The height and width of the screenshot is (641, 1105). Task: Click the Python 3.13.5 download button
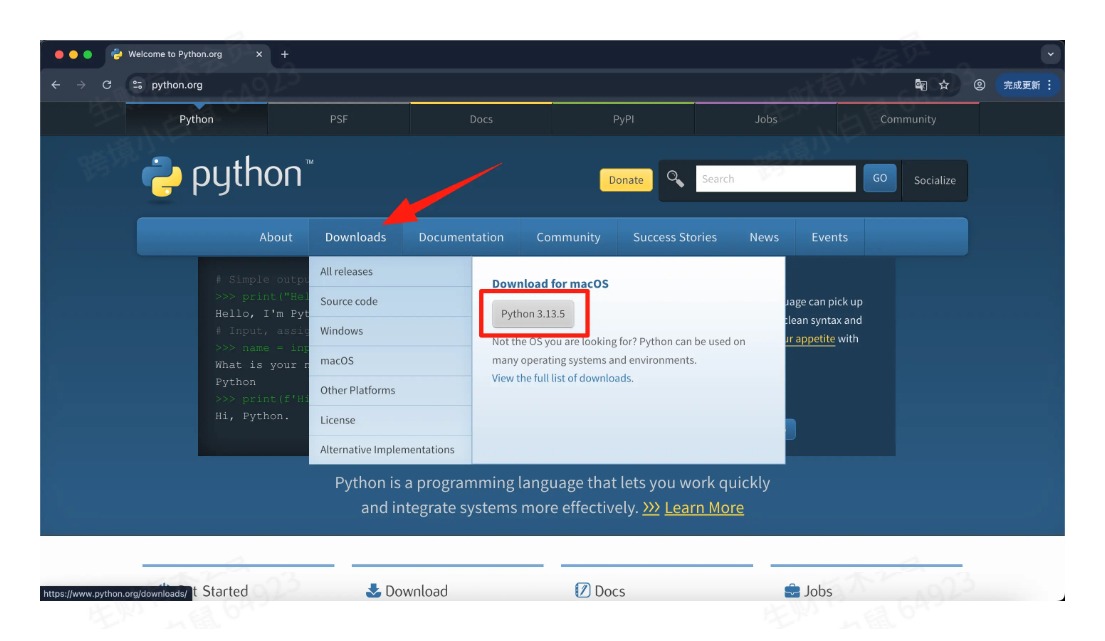click(x=533, y=314)
